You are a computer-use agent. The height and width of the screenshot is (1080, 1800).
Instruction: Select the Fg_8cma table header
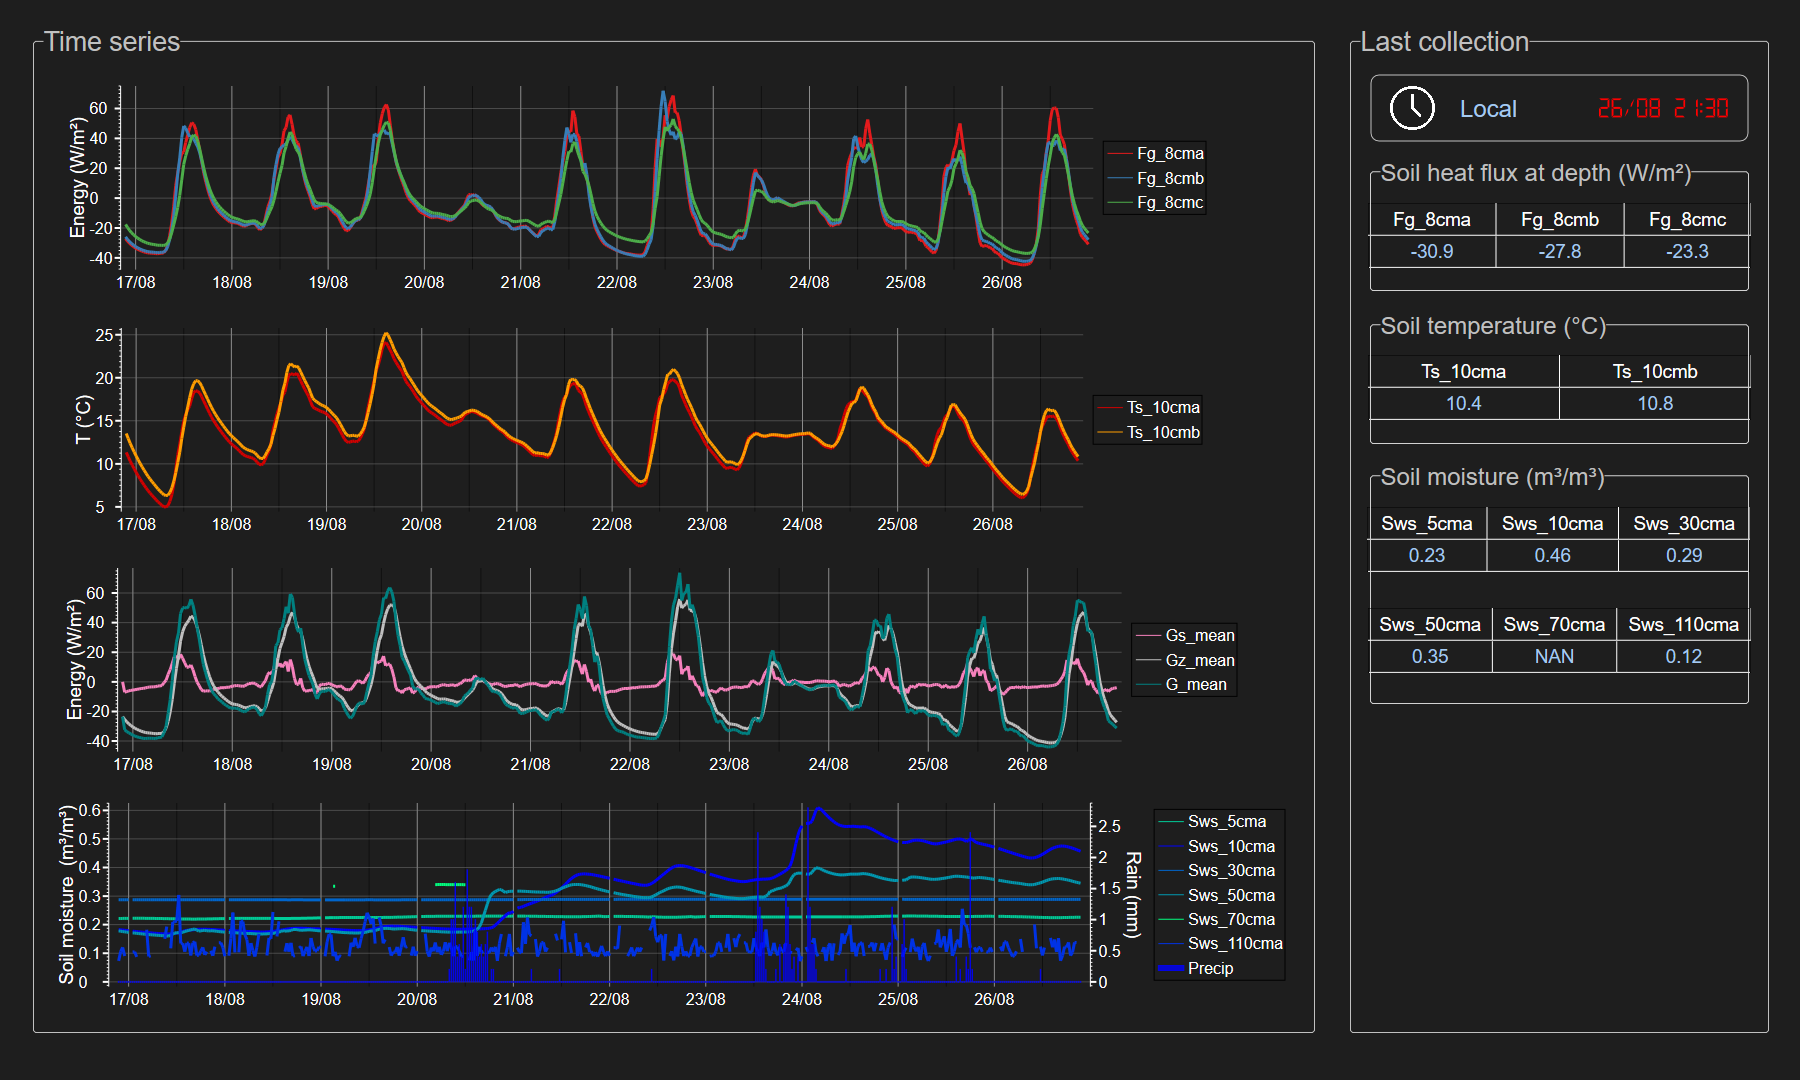[x=1431, y=220]
